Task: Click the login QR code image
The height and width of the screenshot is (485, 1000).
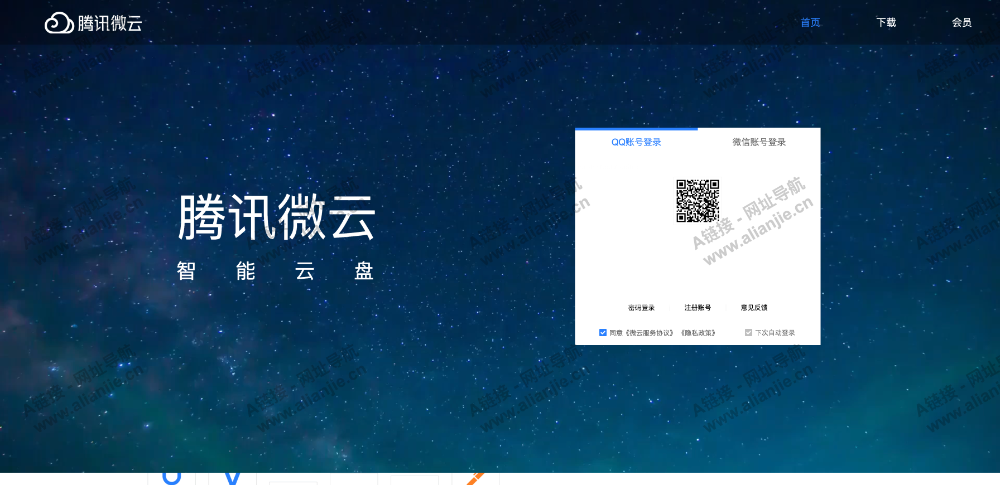Action: click(x=698, y=201)
